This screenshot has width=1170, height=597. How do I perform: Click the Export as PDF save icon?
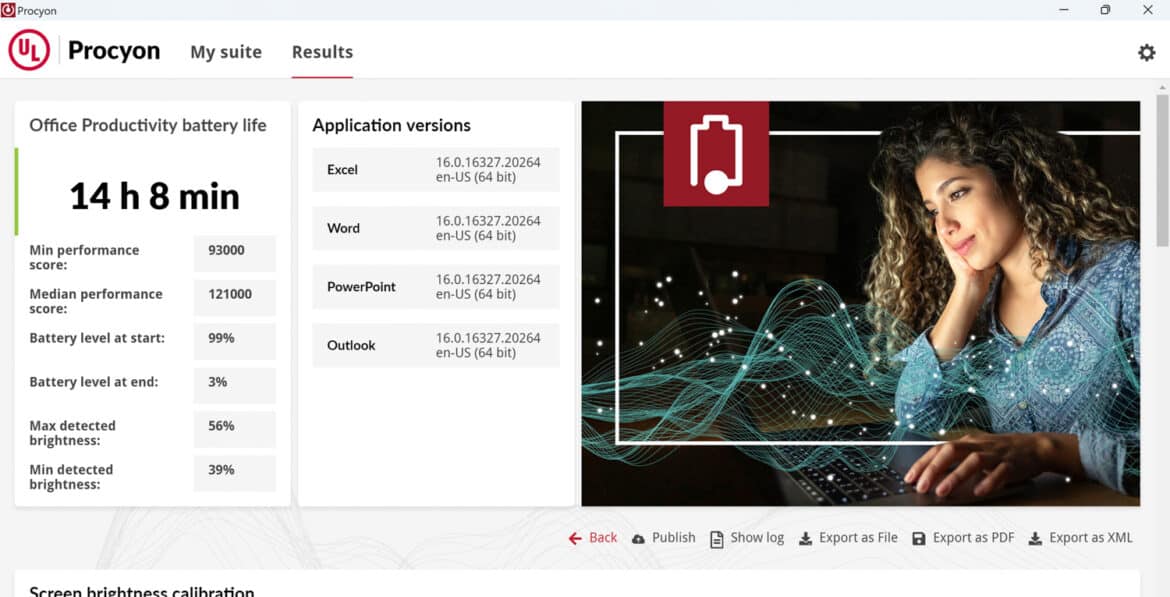(919, 539)
